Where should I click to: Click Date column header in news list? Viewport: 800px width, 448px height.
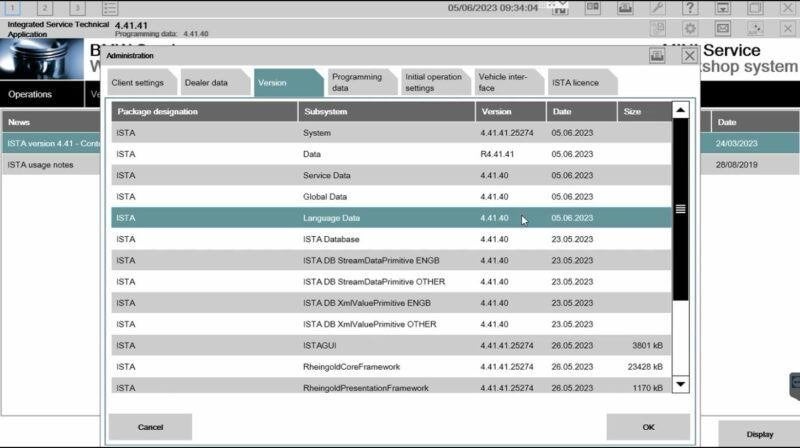tap(755, 122)
